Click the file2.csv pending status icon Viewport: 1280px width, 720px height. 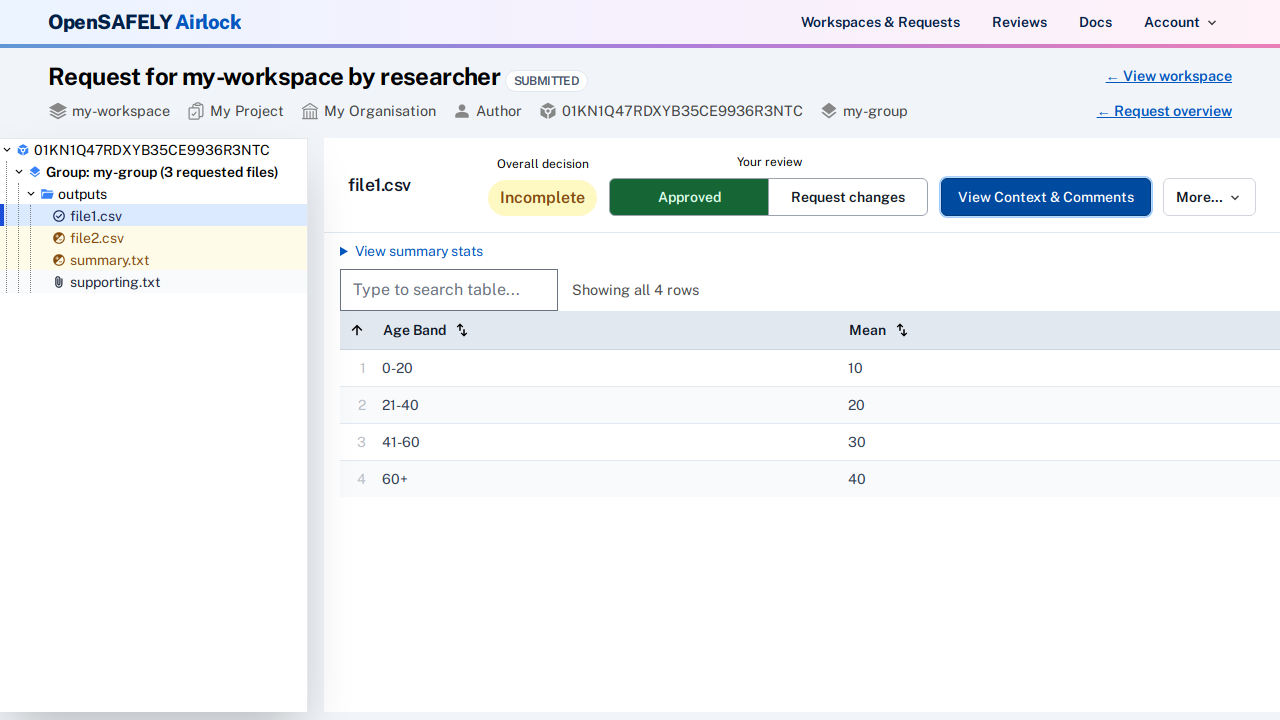pos(59,238)
